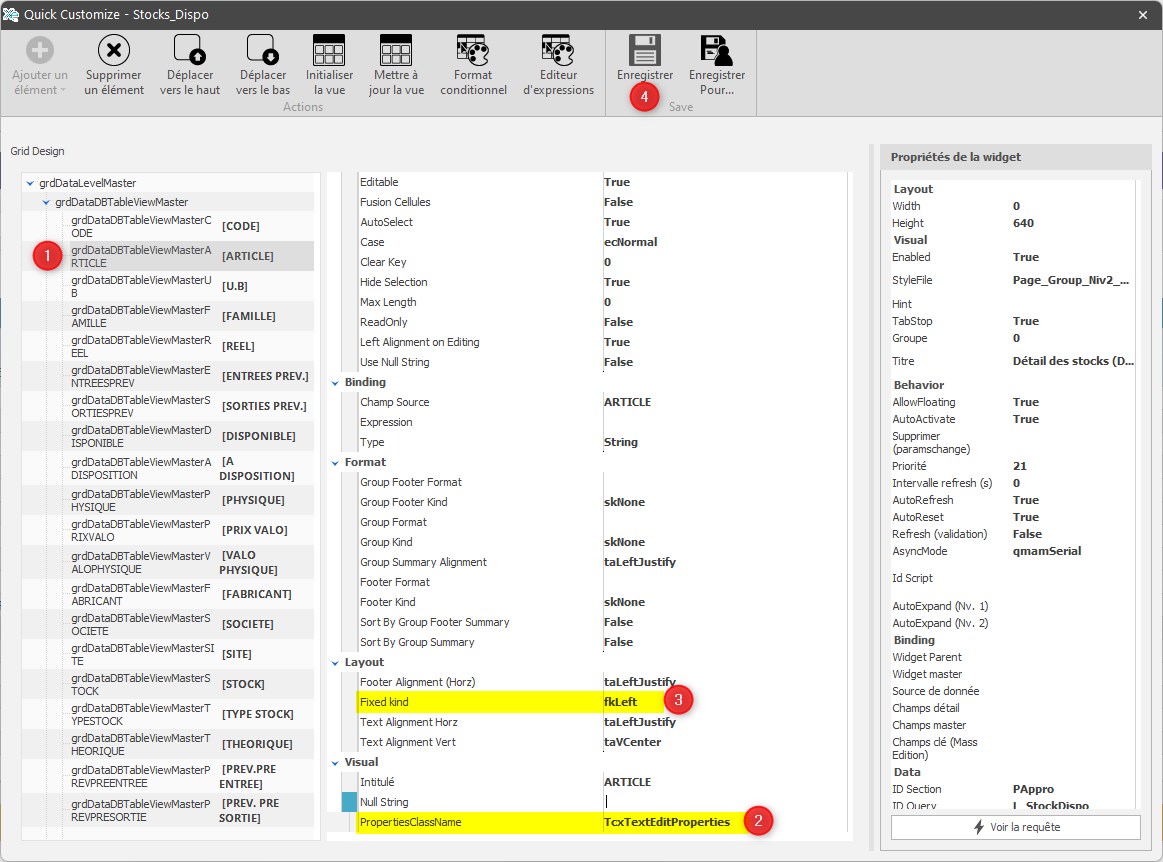1163x862 pixels.
Task: Collapse the Format property section
Action: 335,462
